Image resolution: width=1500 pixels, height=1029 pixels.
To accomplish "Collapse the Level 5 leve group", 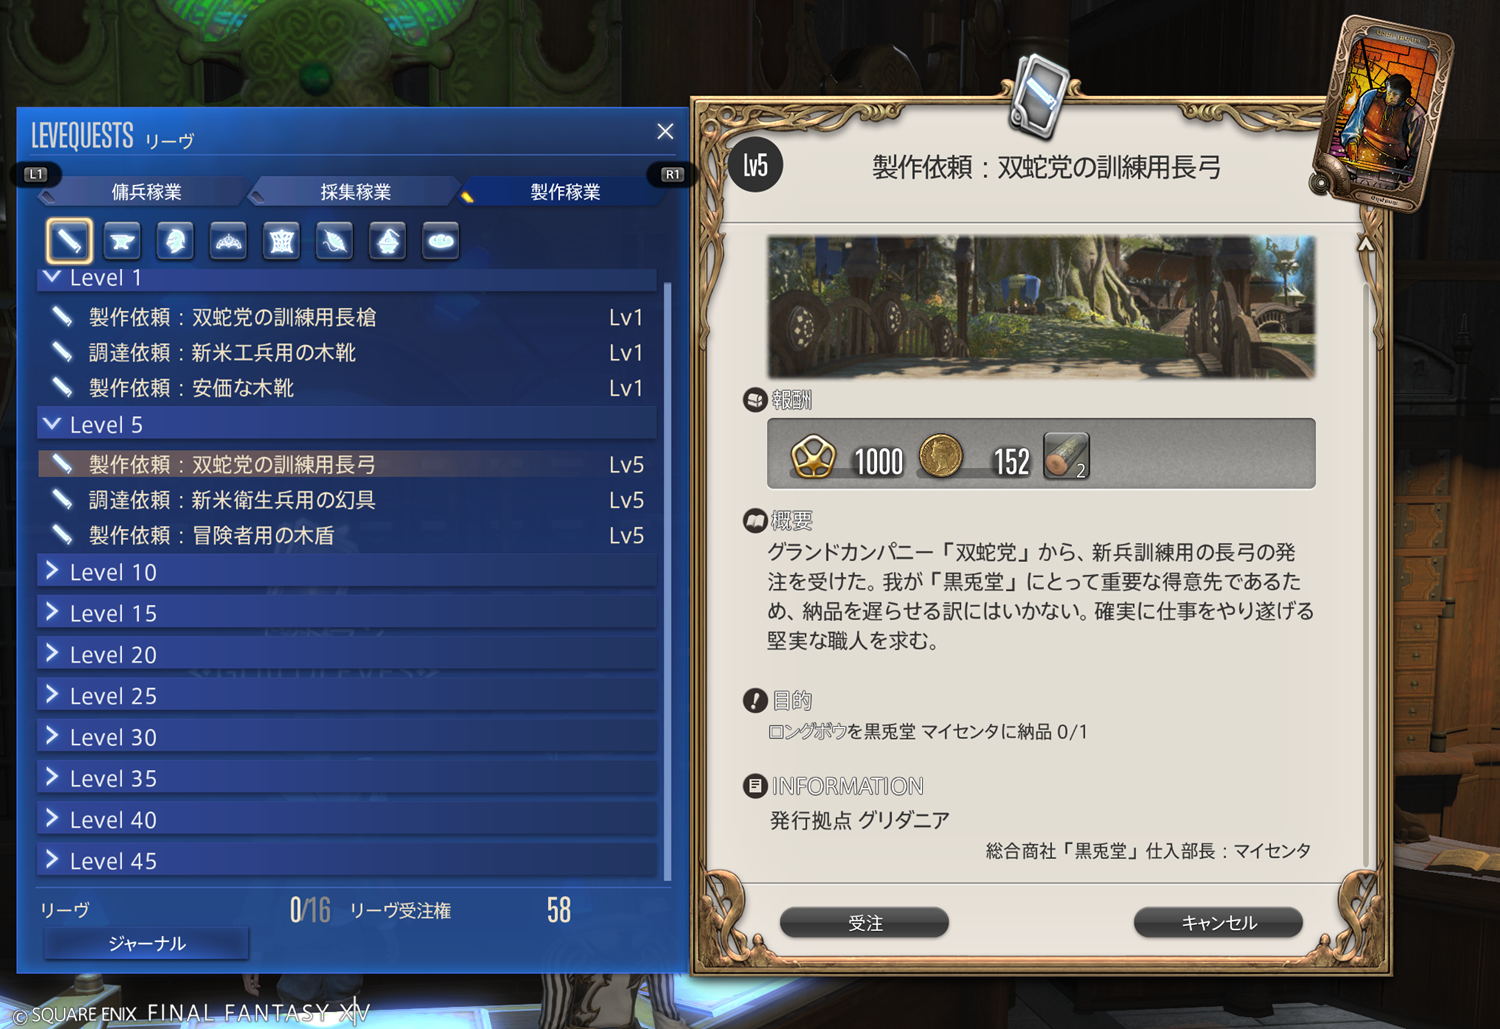I will [346, 425].
